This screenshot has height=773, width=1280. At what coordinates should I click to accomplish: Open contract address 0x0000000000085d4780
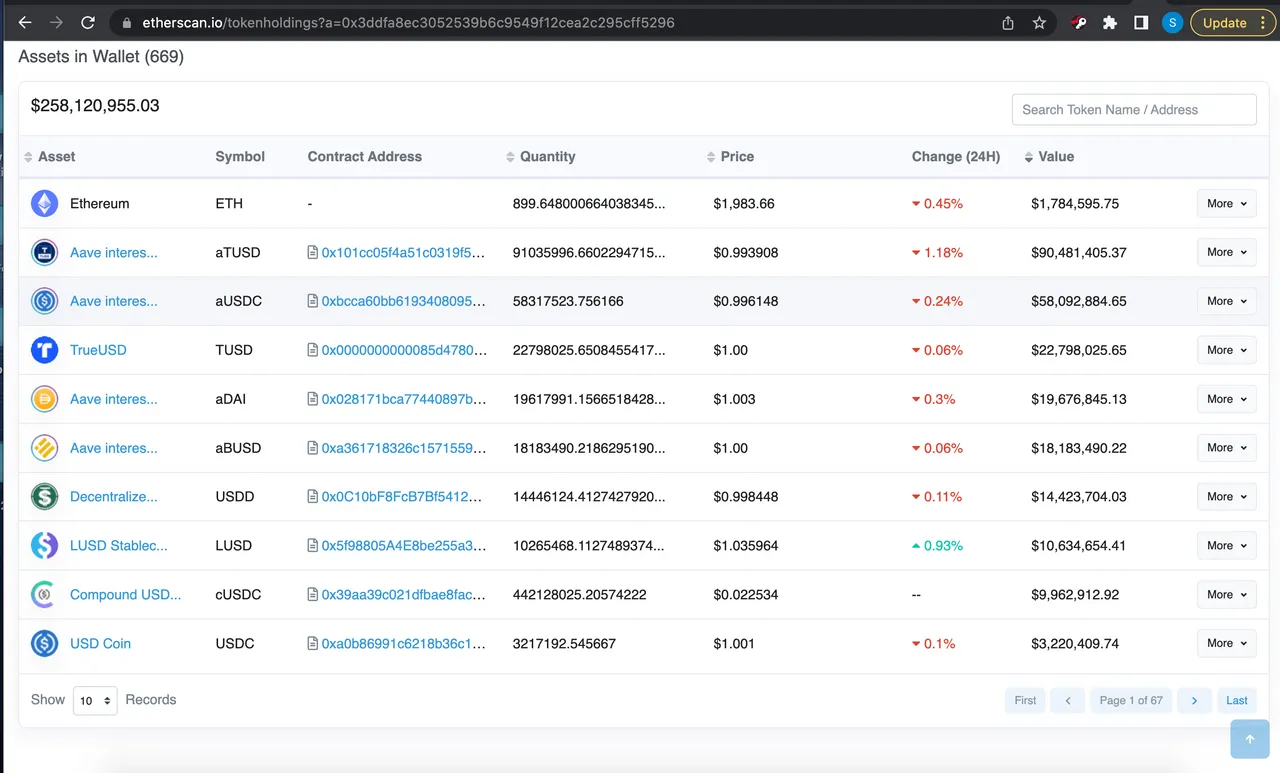[403, 350]
